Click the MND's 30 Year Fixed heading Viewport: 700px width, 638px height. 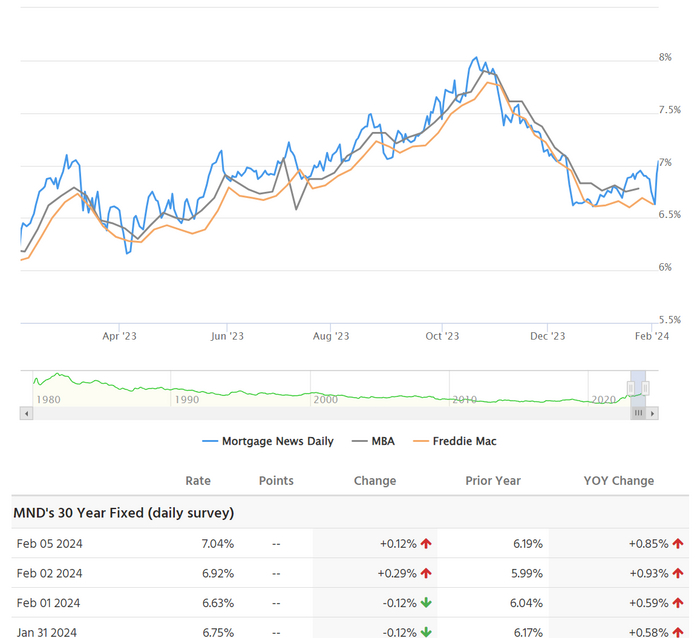123,513
